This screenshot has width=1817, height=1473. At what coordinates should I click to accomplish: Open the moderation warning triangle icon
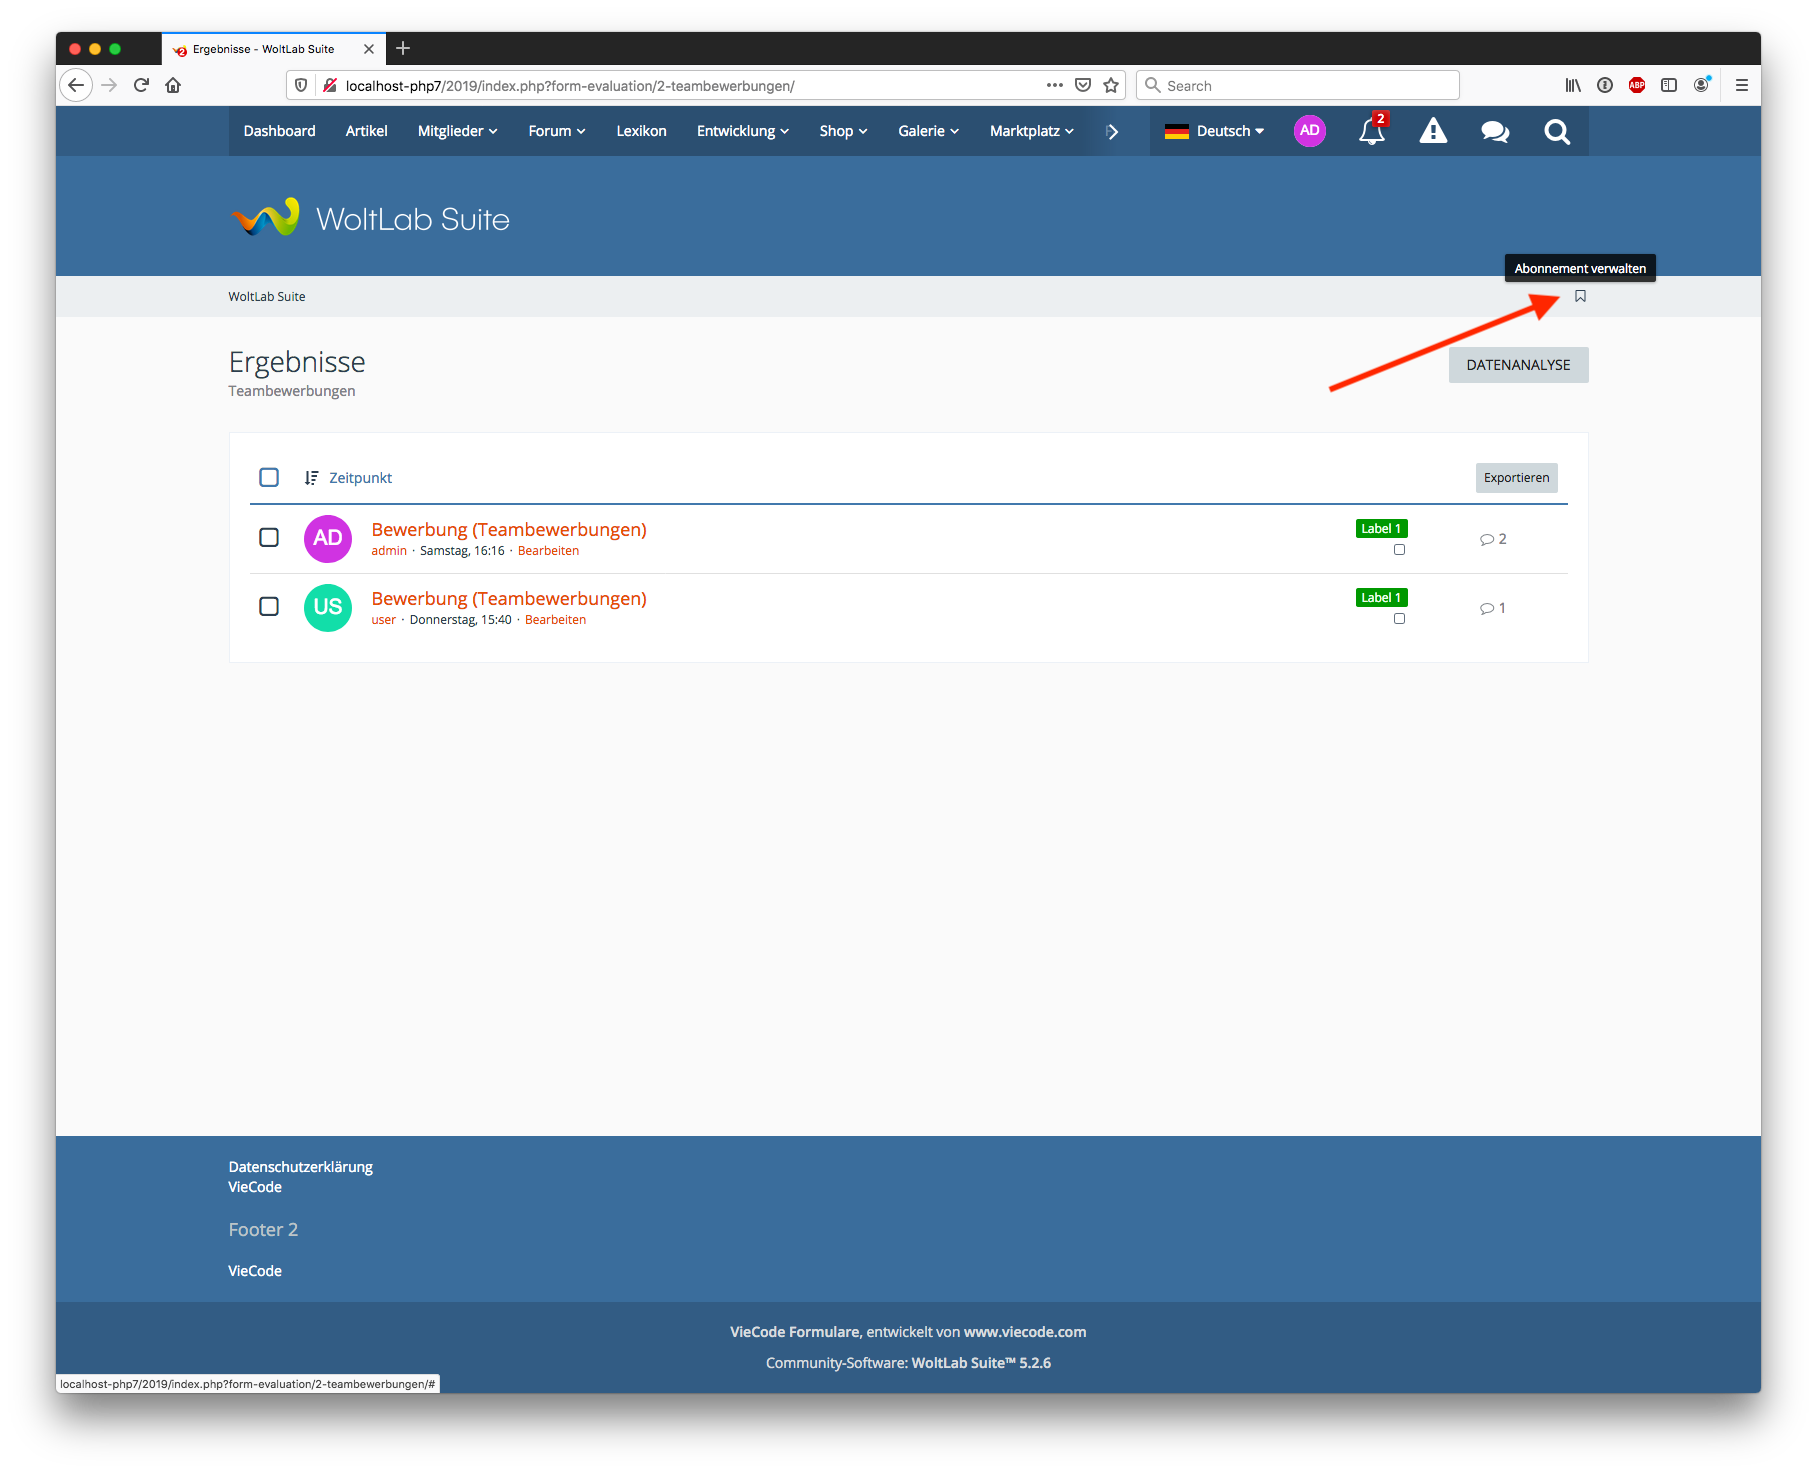tap(1433, 131)
